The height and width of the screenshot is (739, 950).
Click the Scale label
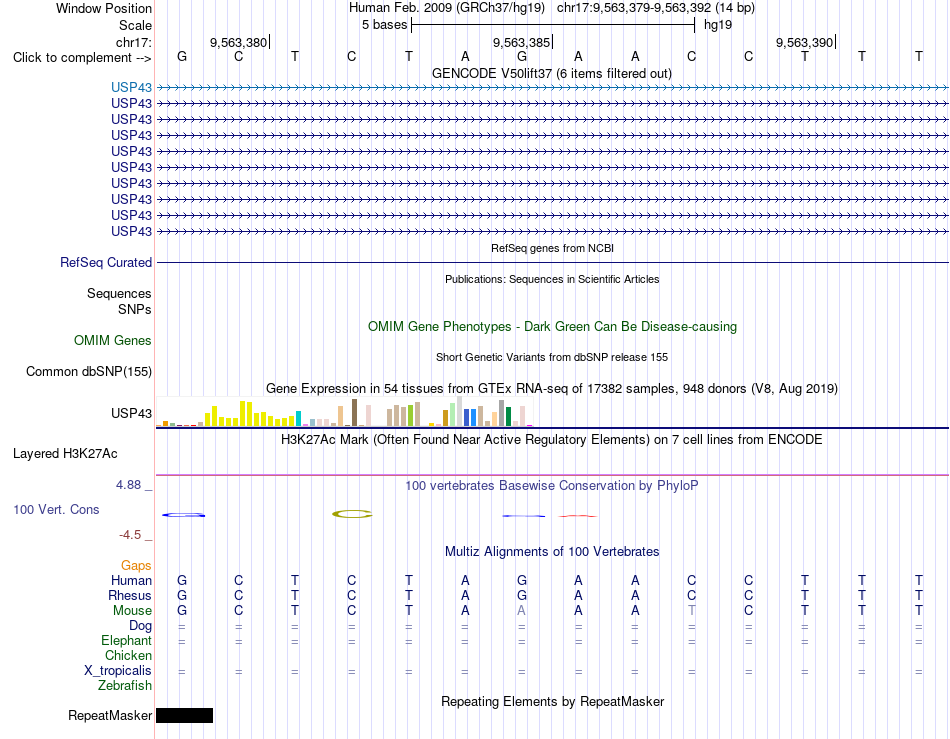(135, 25)
